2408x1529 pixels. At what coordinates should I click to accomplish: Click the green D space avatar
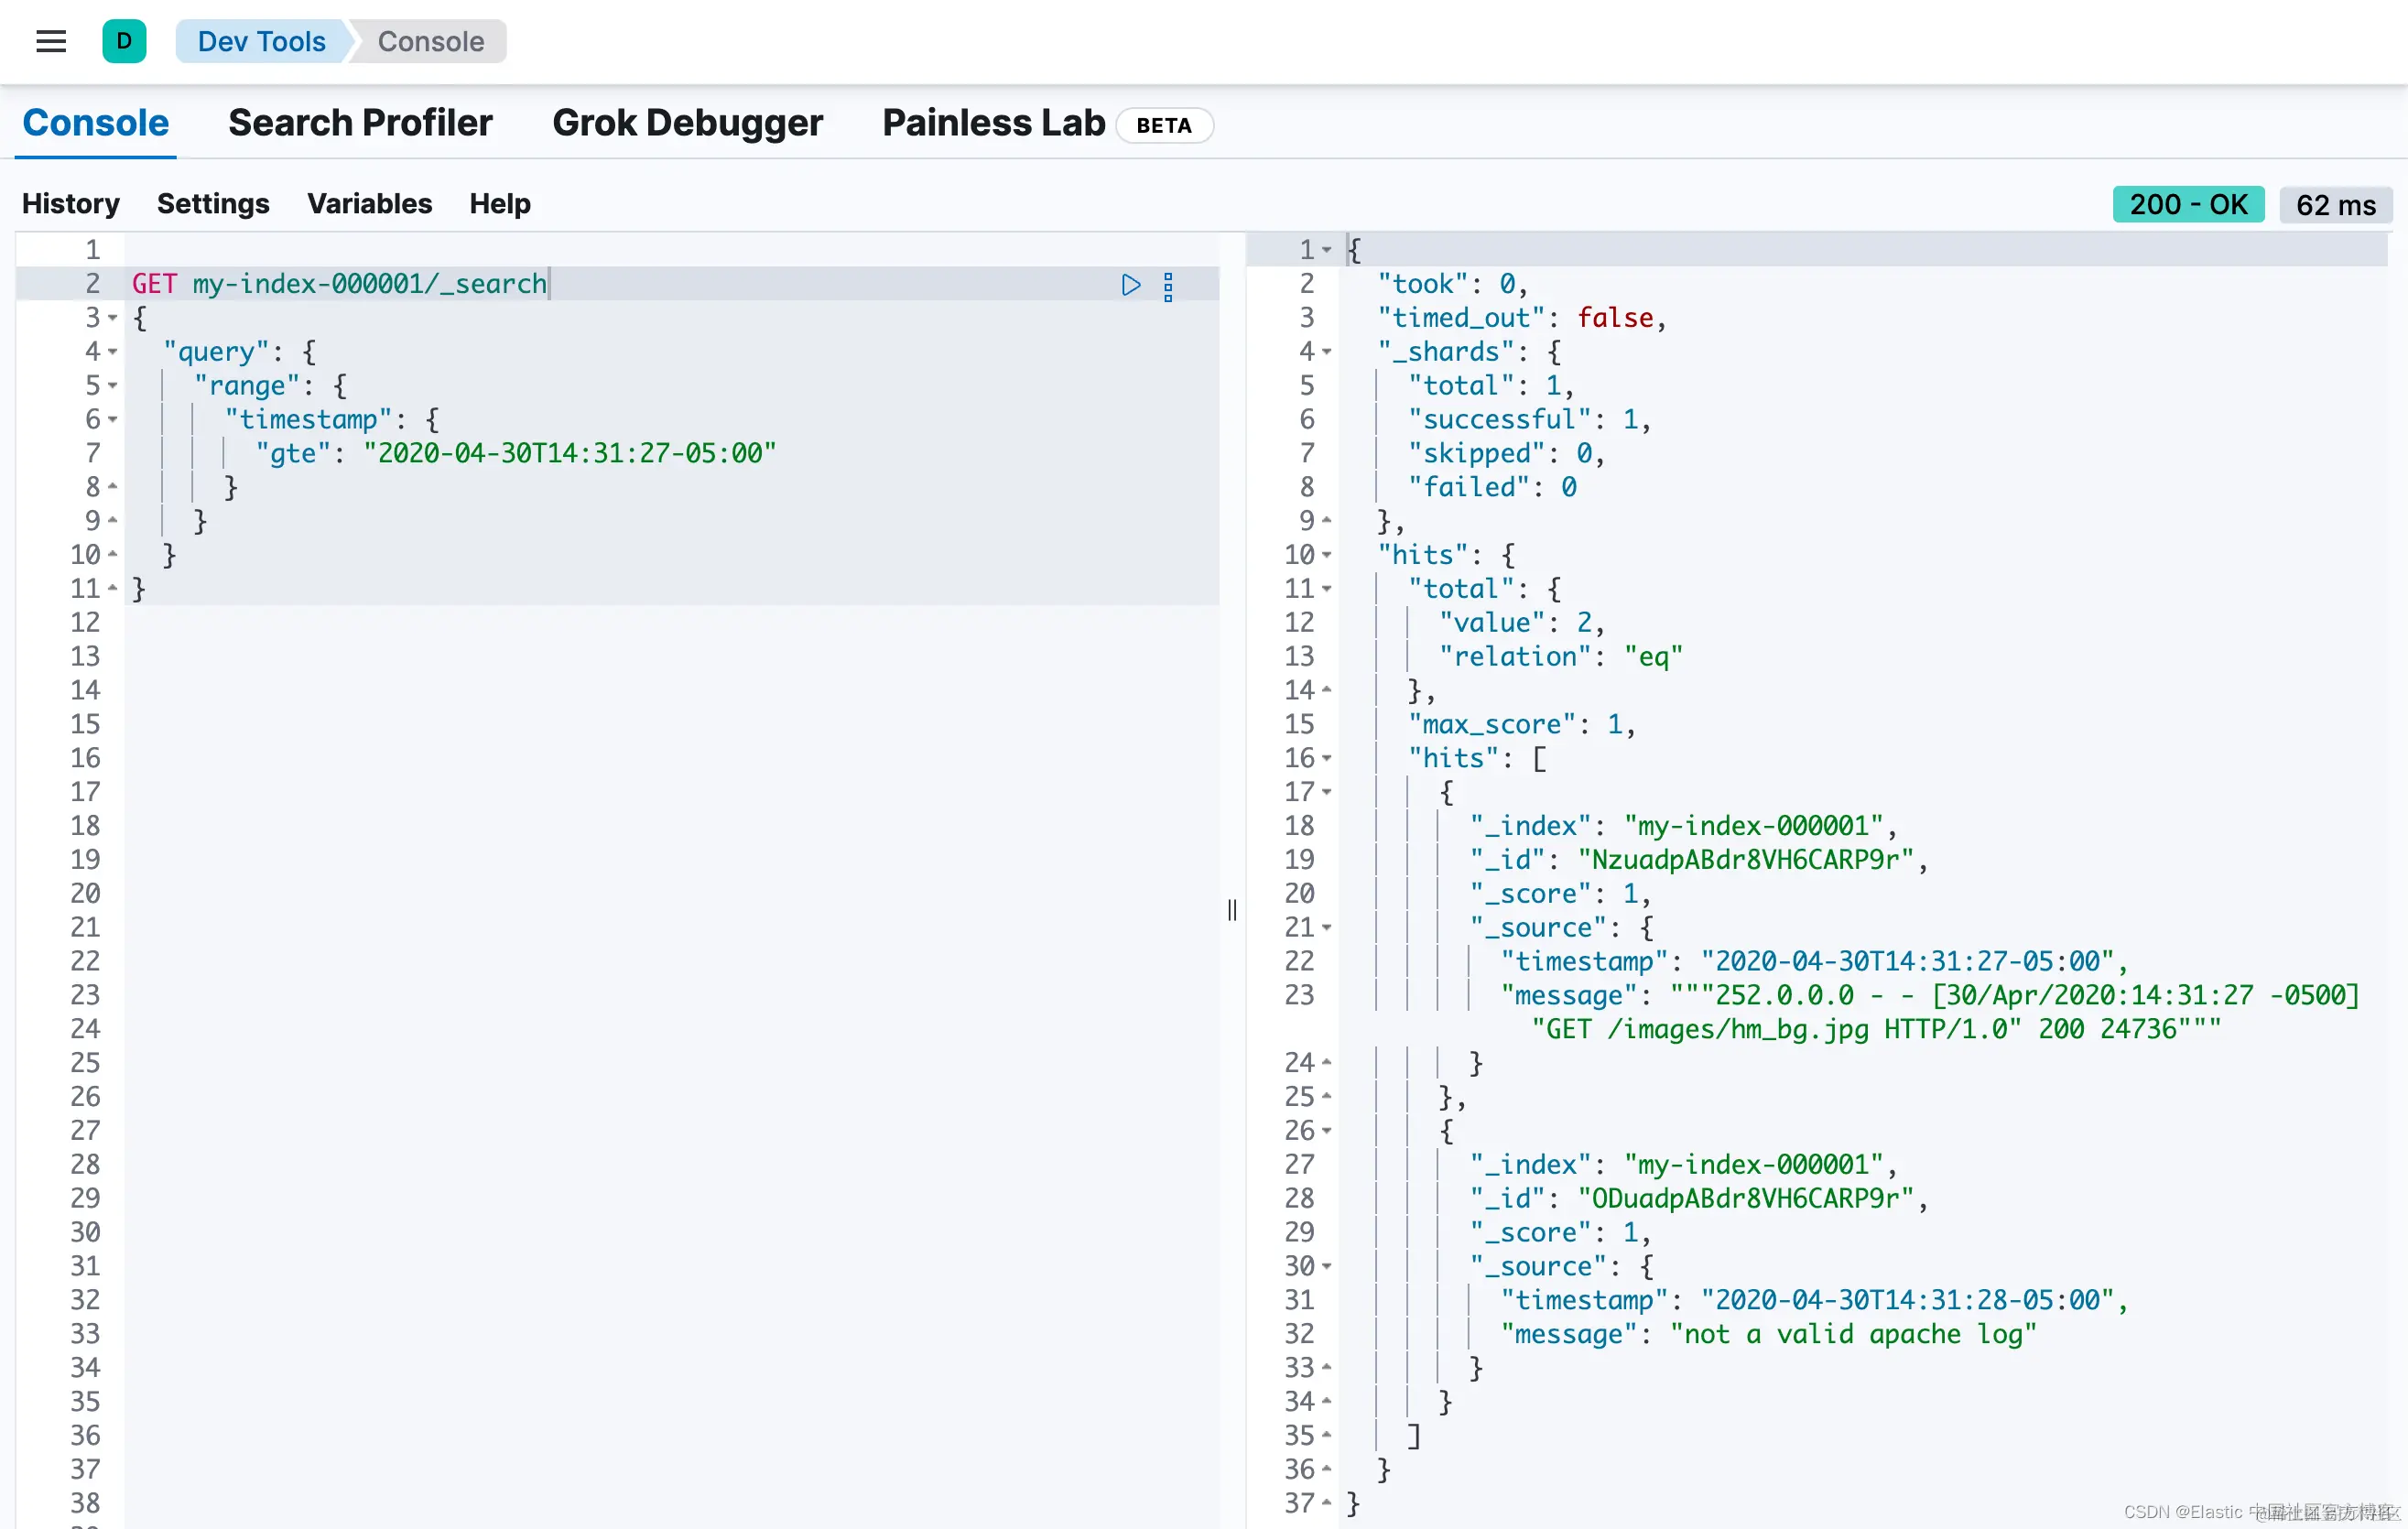124,42
